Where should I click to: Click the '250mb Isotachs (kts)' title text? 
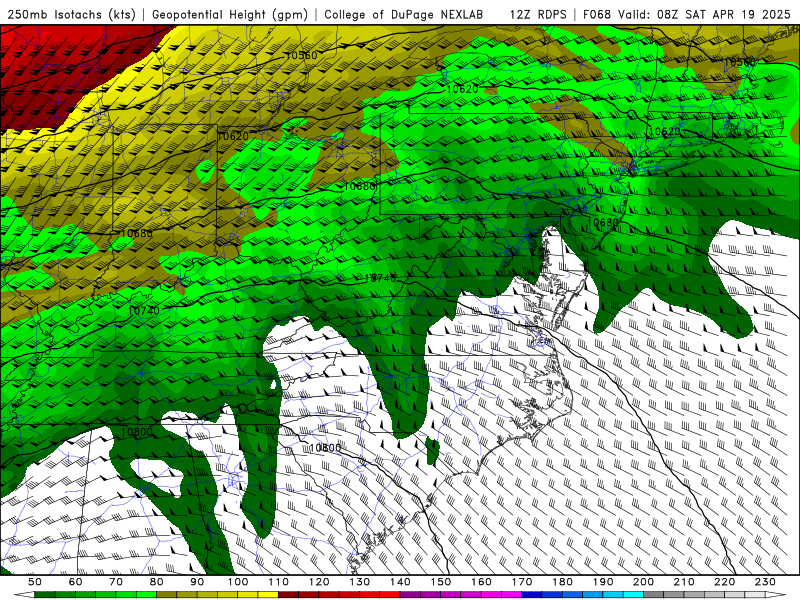71,14
